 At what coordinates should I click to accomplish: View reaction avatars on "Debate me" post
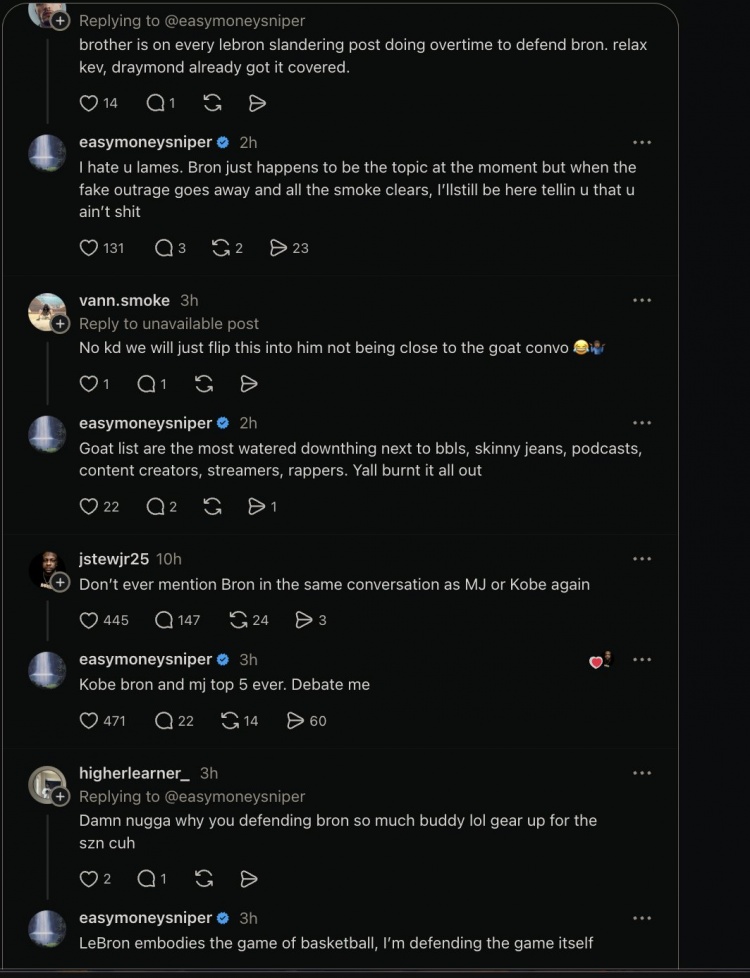click(x=601, y=660)
